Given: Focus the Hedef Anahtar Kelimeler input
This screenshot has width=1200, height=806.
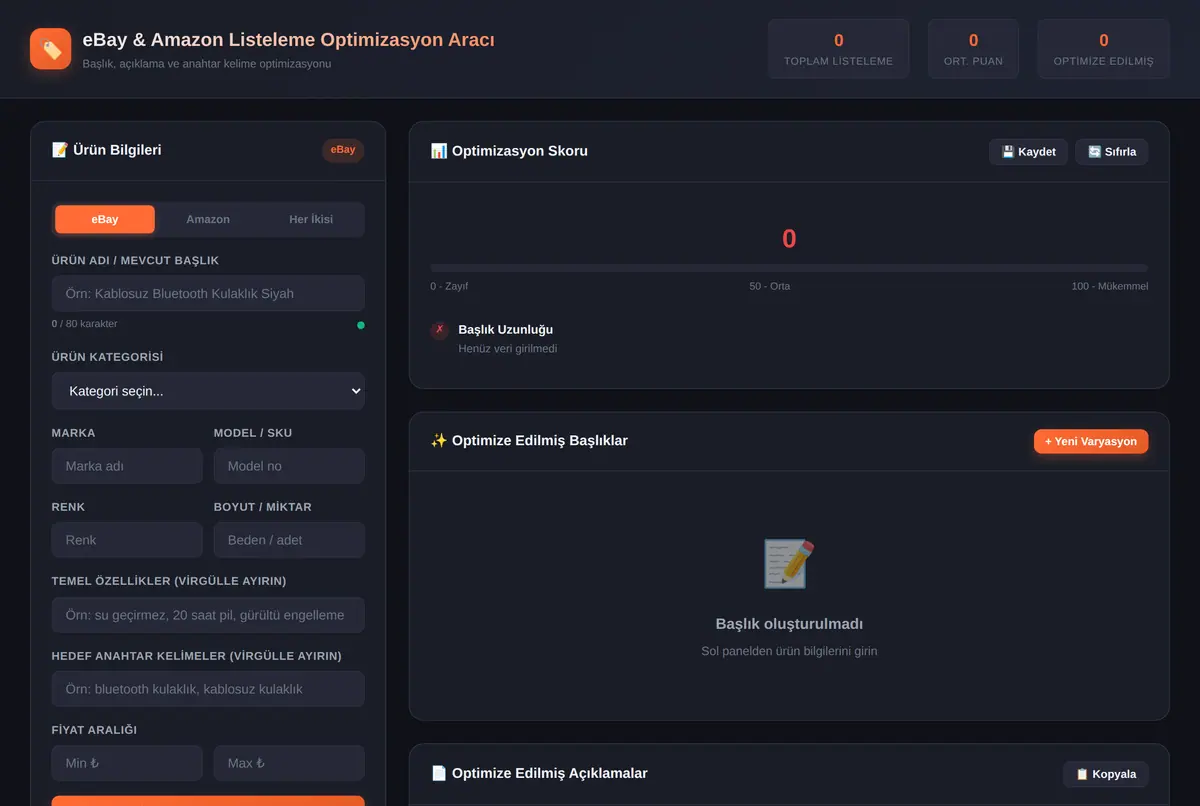Looking at the screenshot, I should pos(208,689).
